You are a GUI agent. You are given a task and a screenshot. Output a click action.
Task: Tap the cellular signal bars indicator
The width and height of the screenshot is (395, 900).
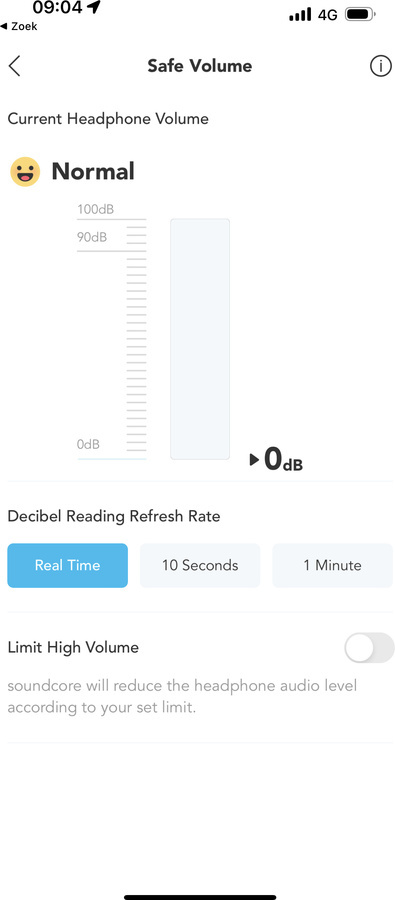[x=300, y=14]
